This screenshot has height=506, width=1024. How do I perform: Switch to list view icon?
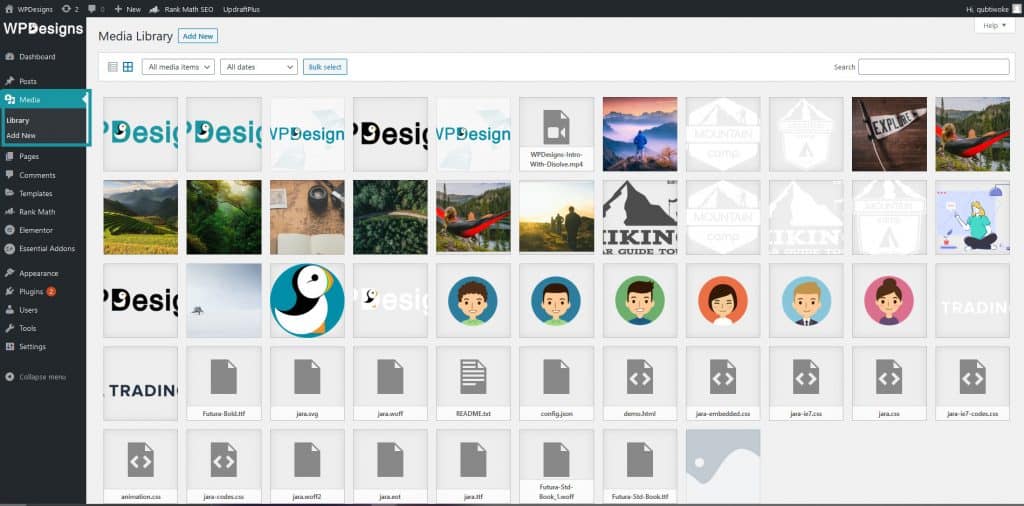click(x=112, y=67)
